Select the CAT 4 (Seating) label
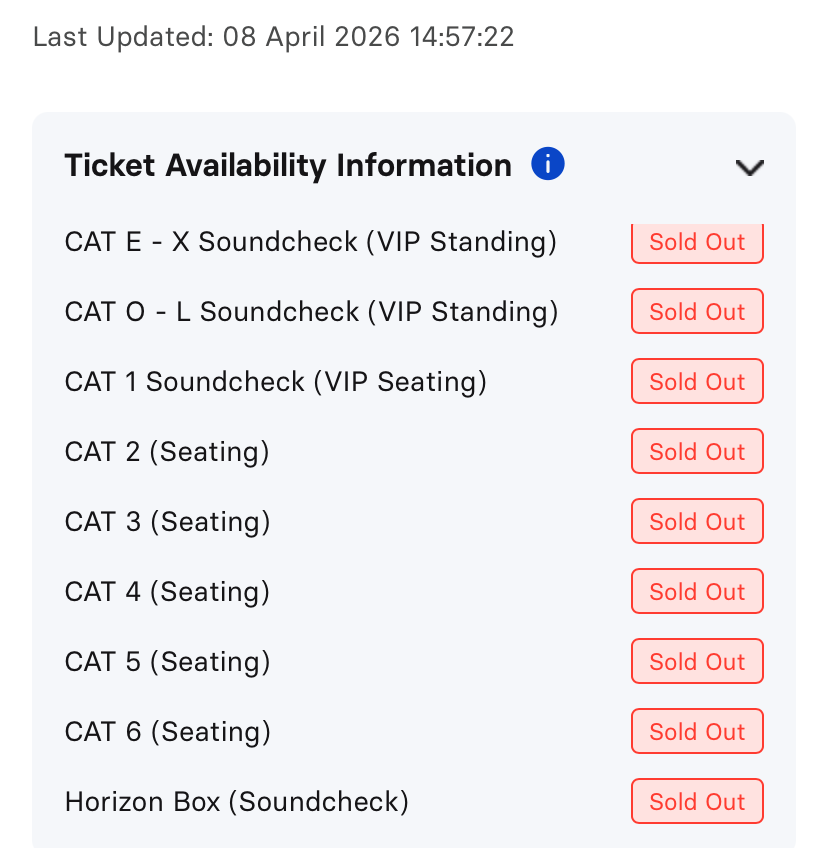Screen dimensions: 828x848 pos(167,592)
